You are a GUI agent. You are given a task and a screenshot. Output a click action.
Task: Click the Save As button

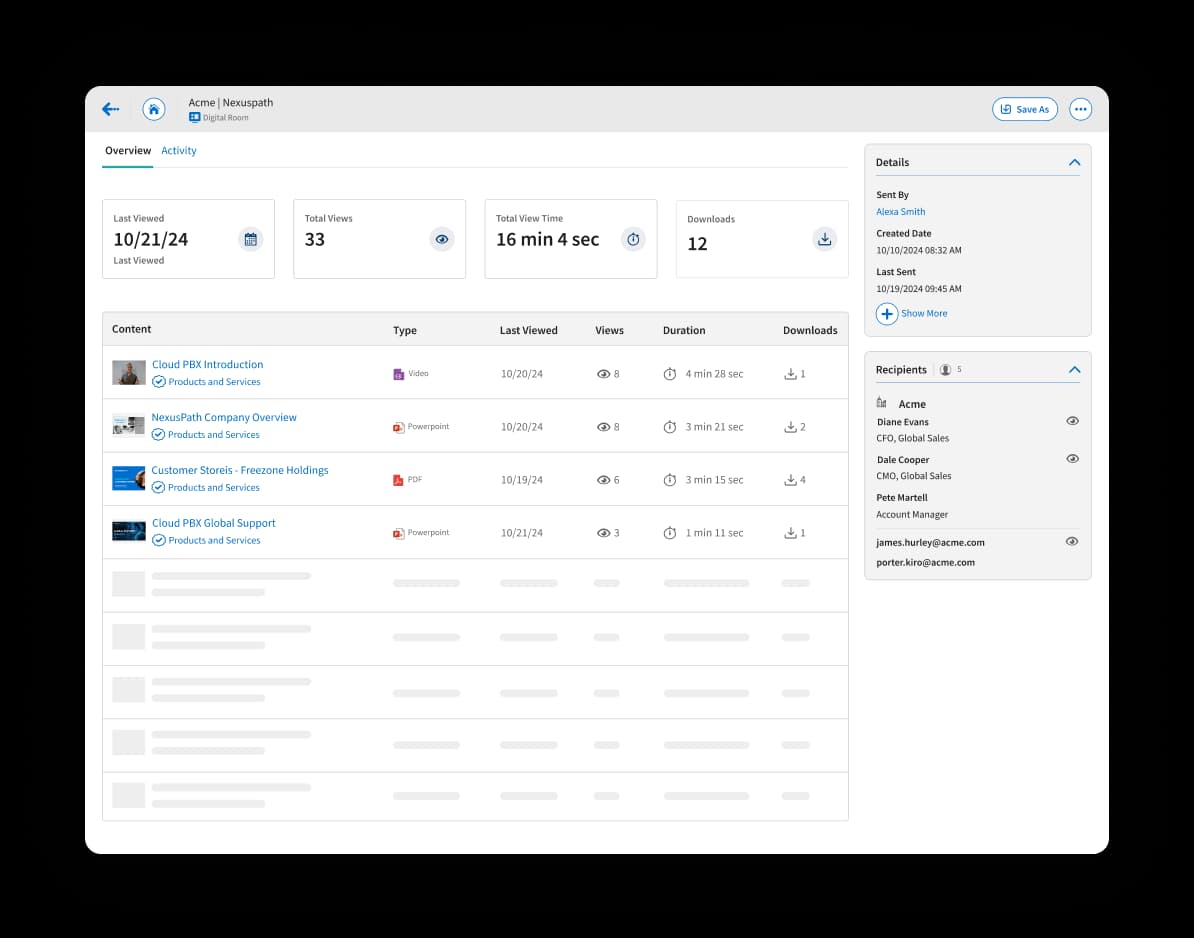pos(1024,109)
